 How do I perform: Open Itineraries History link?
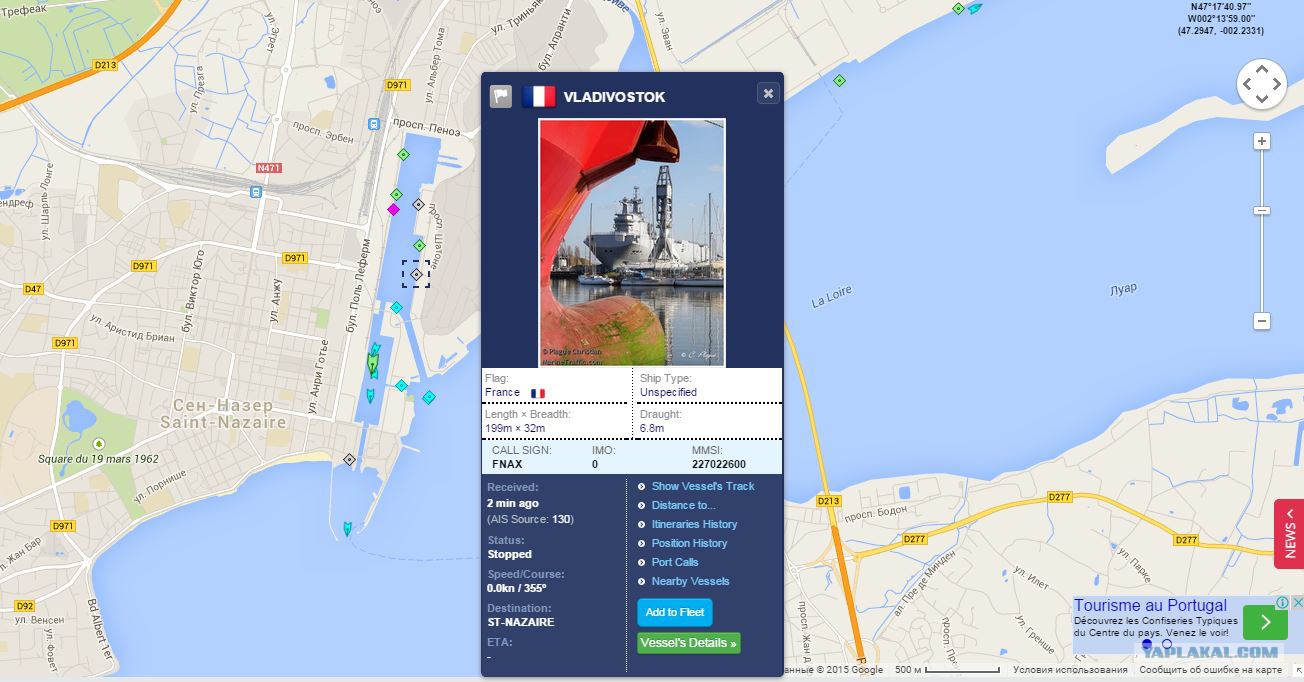(x=694, y=524)
